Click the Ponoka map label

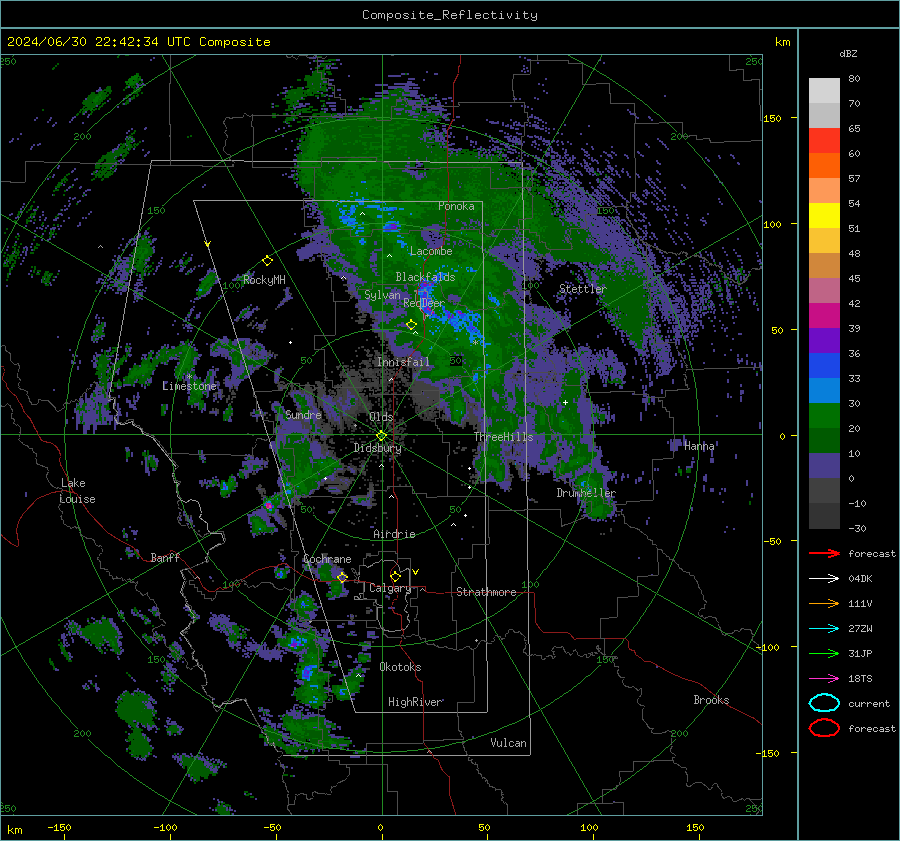pos(456,206)
